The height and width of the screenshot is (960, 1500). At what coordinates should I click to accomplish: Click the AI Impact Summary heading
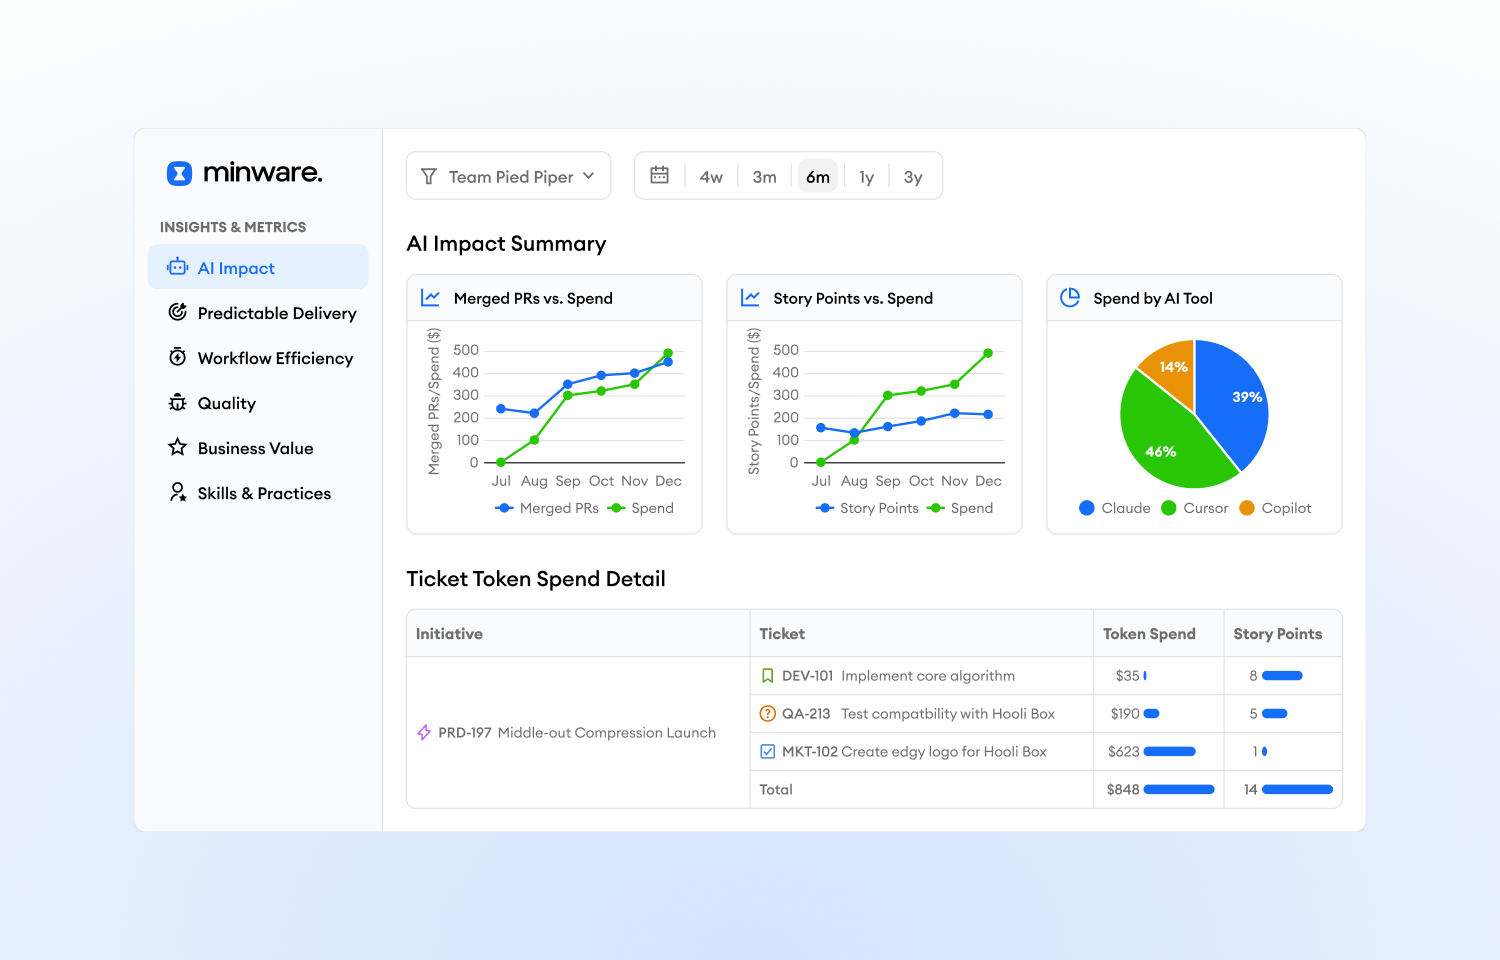tap(506, 244)
